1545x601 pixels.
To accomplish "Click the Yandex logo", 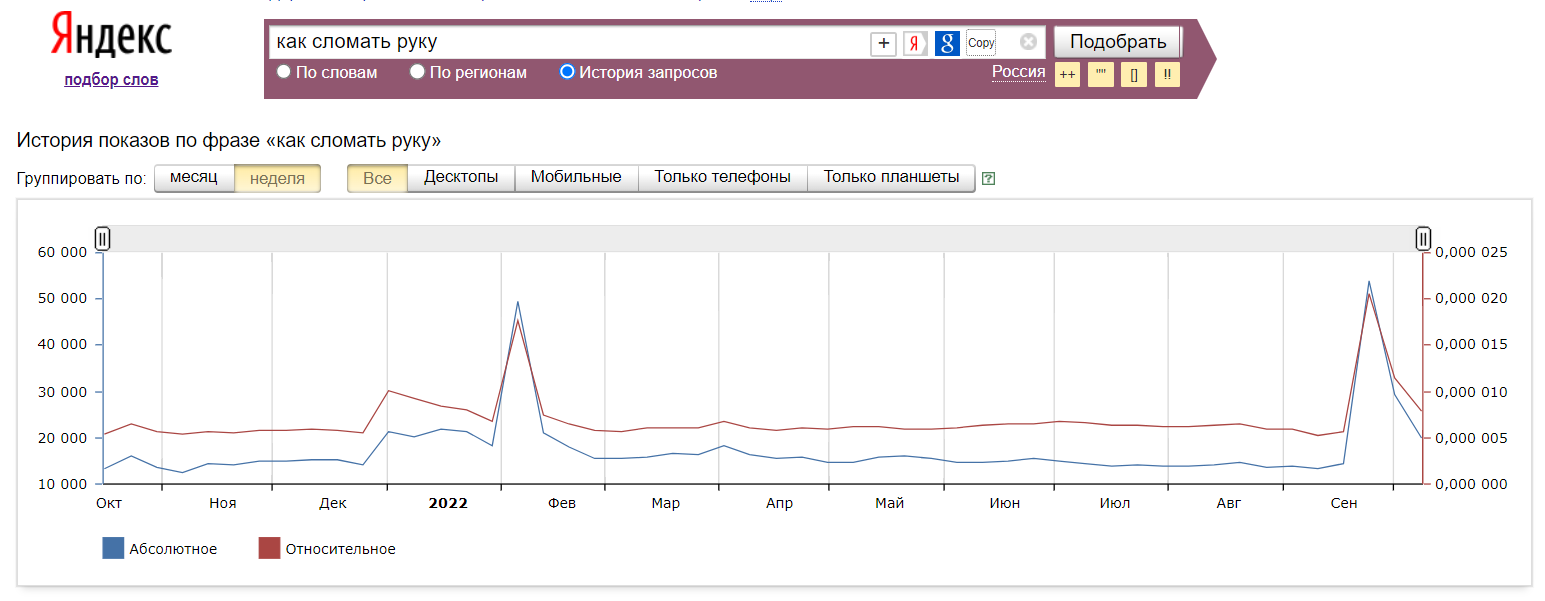I will click(x=111, y=37).
